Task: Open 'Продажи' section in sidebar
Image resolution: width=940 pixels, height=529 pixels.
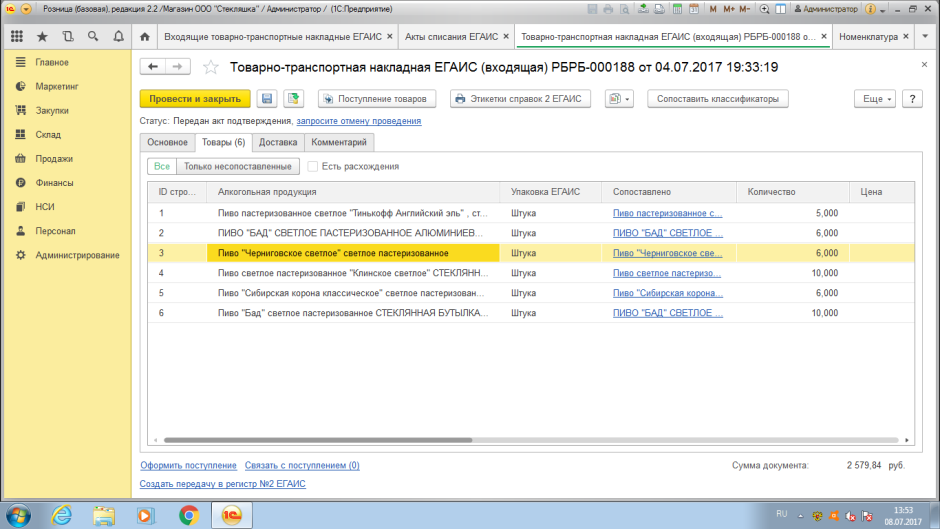Action: [54, 158]
